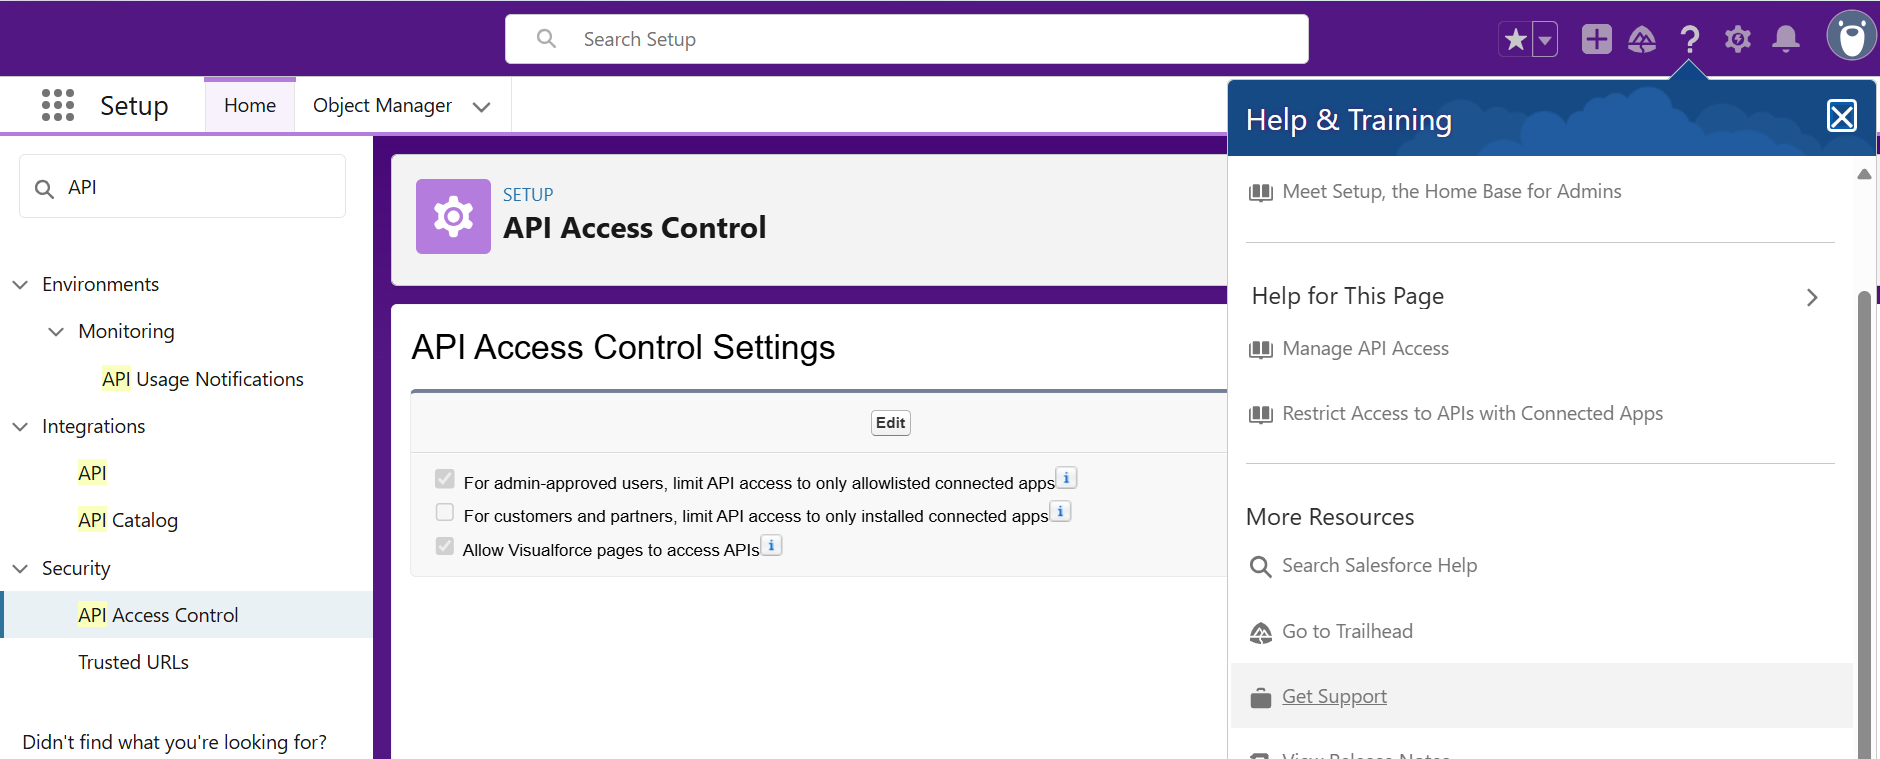Click the Edit button
The height and width of the screenshot is (759, 1880).
click(890, 423)
